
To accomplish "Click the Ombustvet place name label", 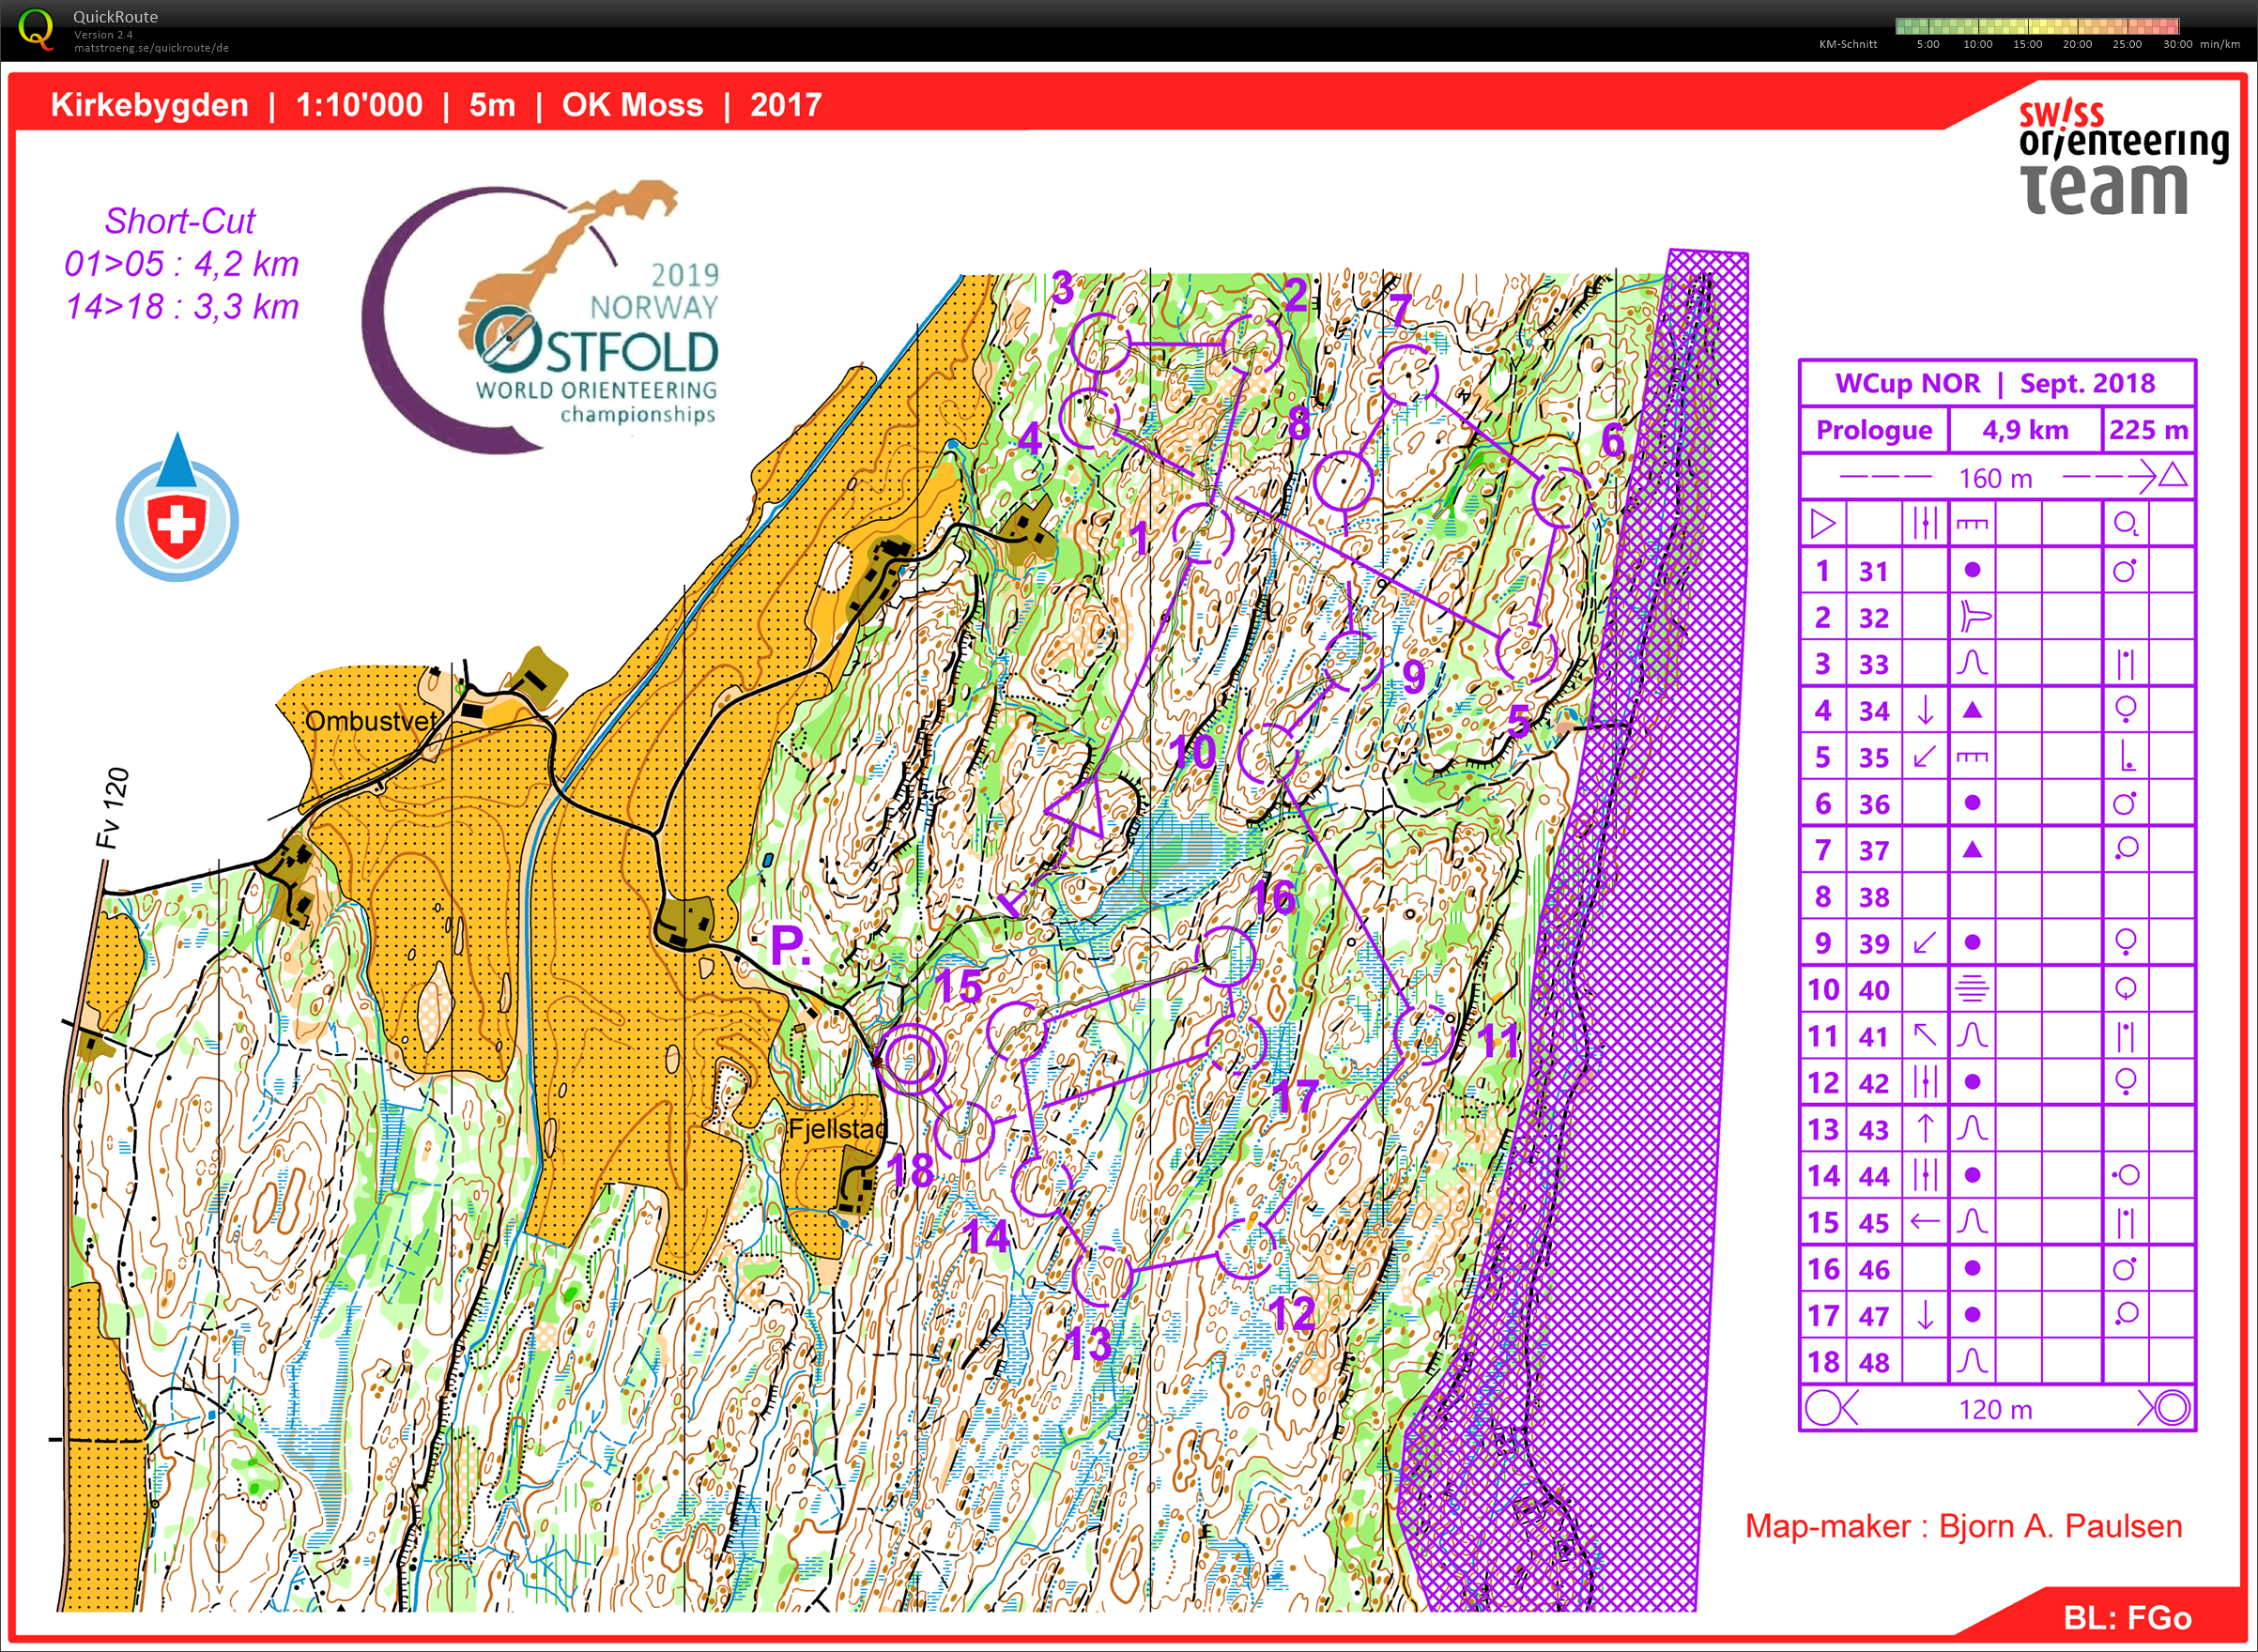I will point(370,720).
